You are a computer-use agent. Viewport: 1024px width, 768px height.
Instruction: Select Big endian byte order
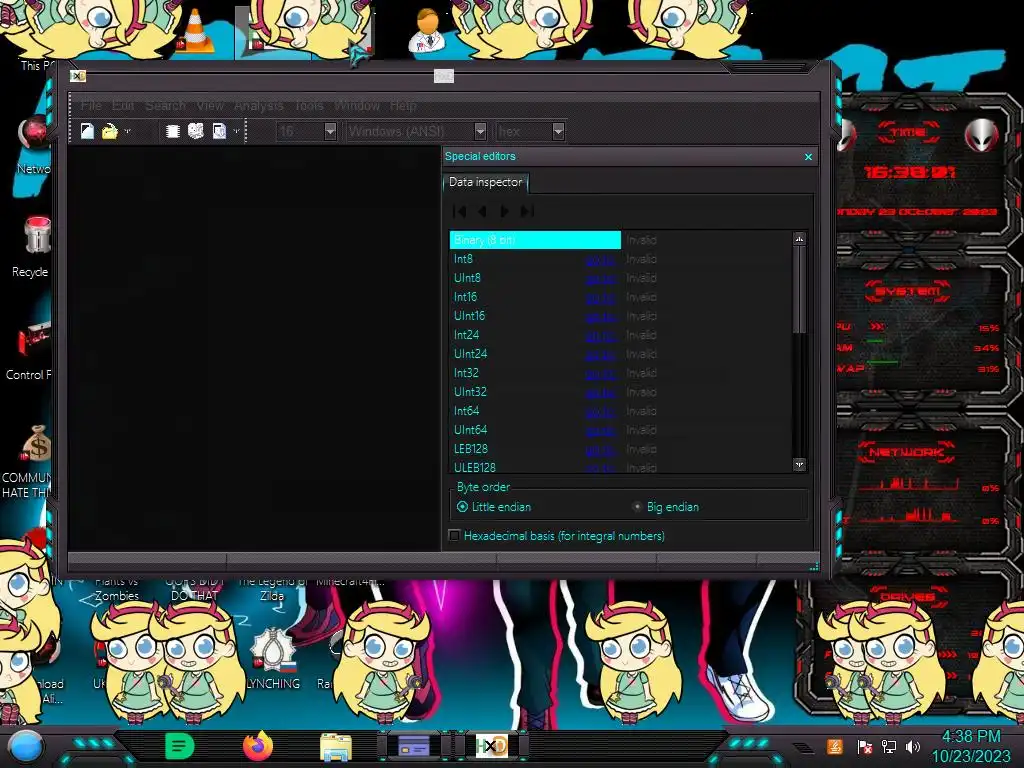(x=665, y=507)
